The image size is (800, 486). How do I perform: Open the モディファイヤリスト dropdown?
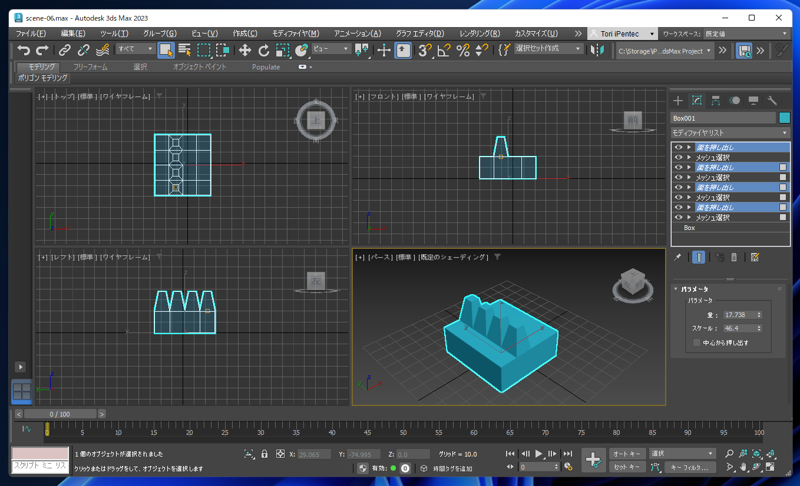point(730,133)
